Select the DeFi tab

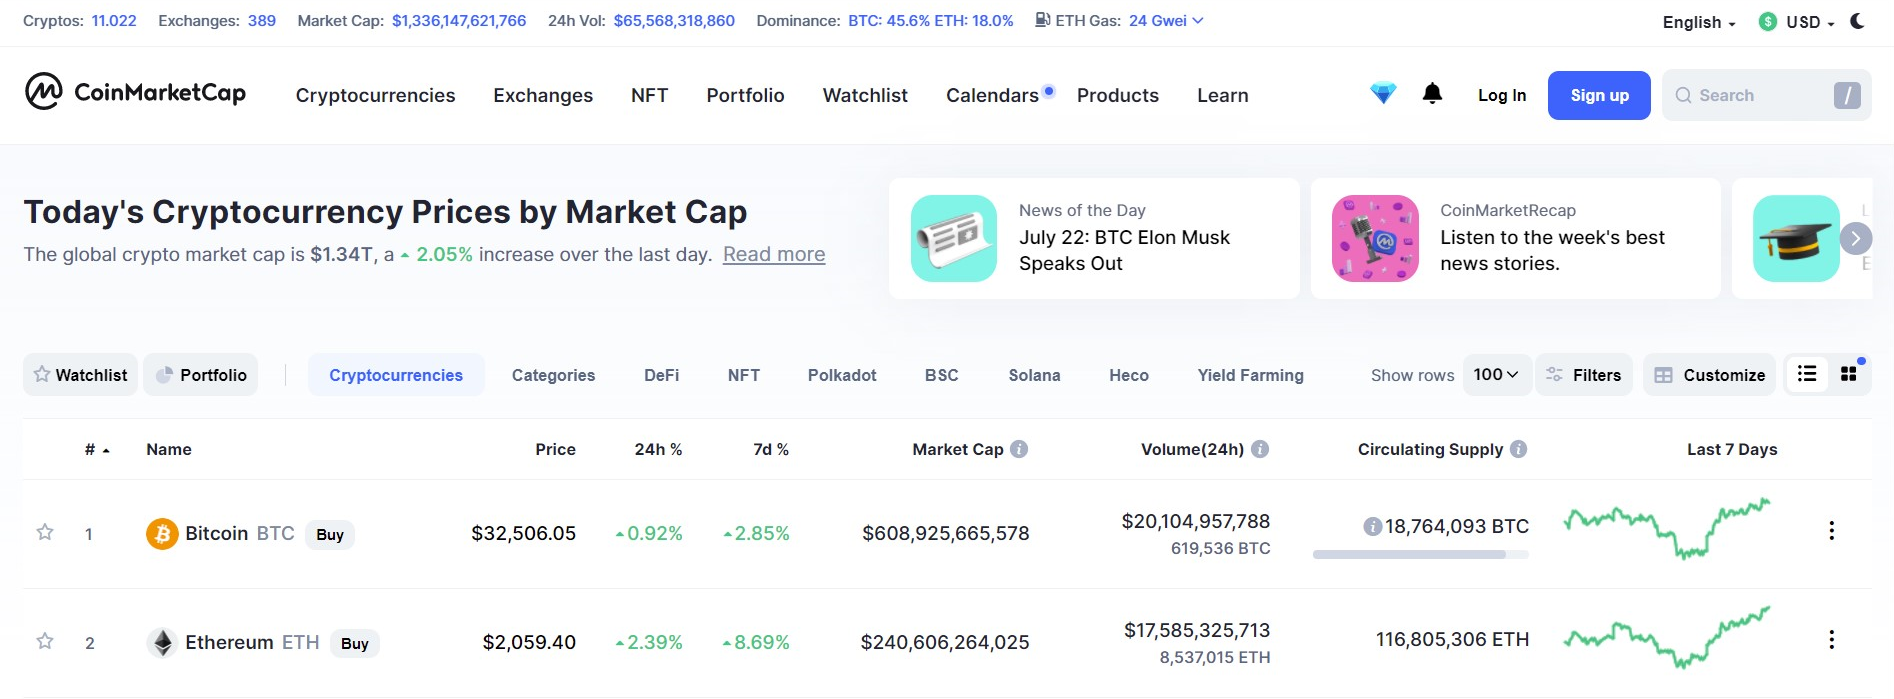point(661,375)
